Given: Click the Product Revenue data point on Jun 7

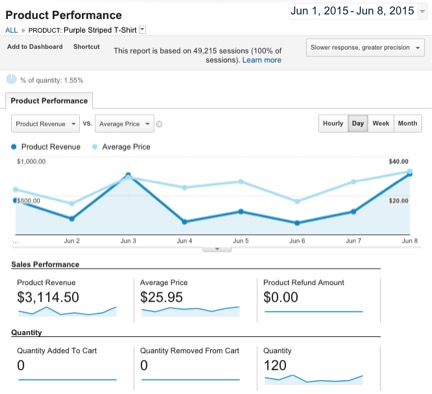Looking at the screenshot, I should click(353, 211).
